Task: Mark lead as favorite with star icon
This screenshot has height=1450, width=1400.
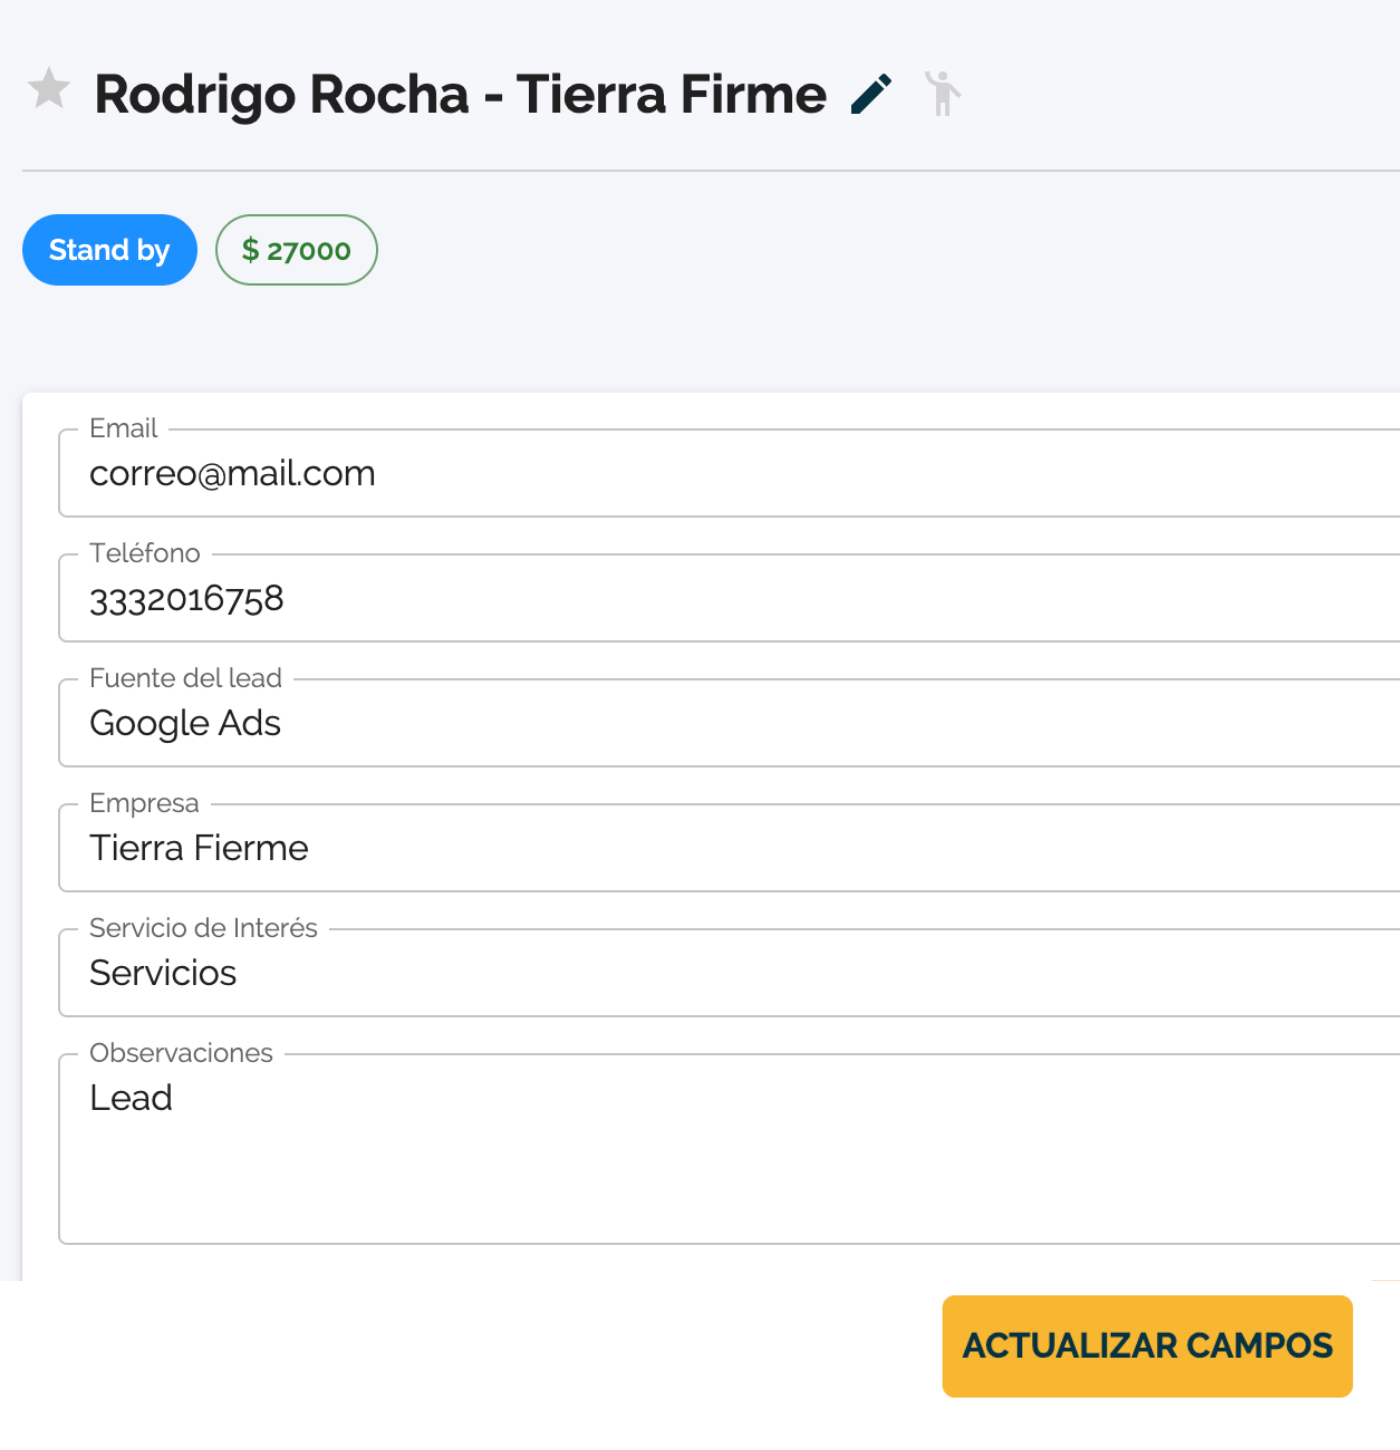Action: click(x=48, y=90)
